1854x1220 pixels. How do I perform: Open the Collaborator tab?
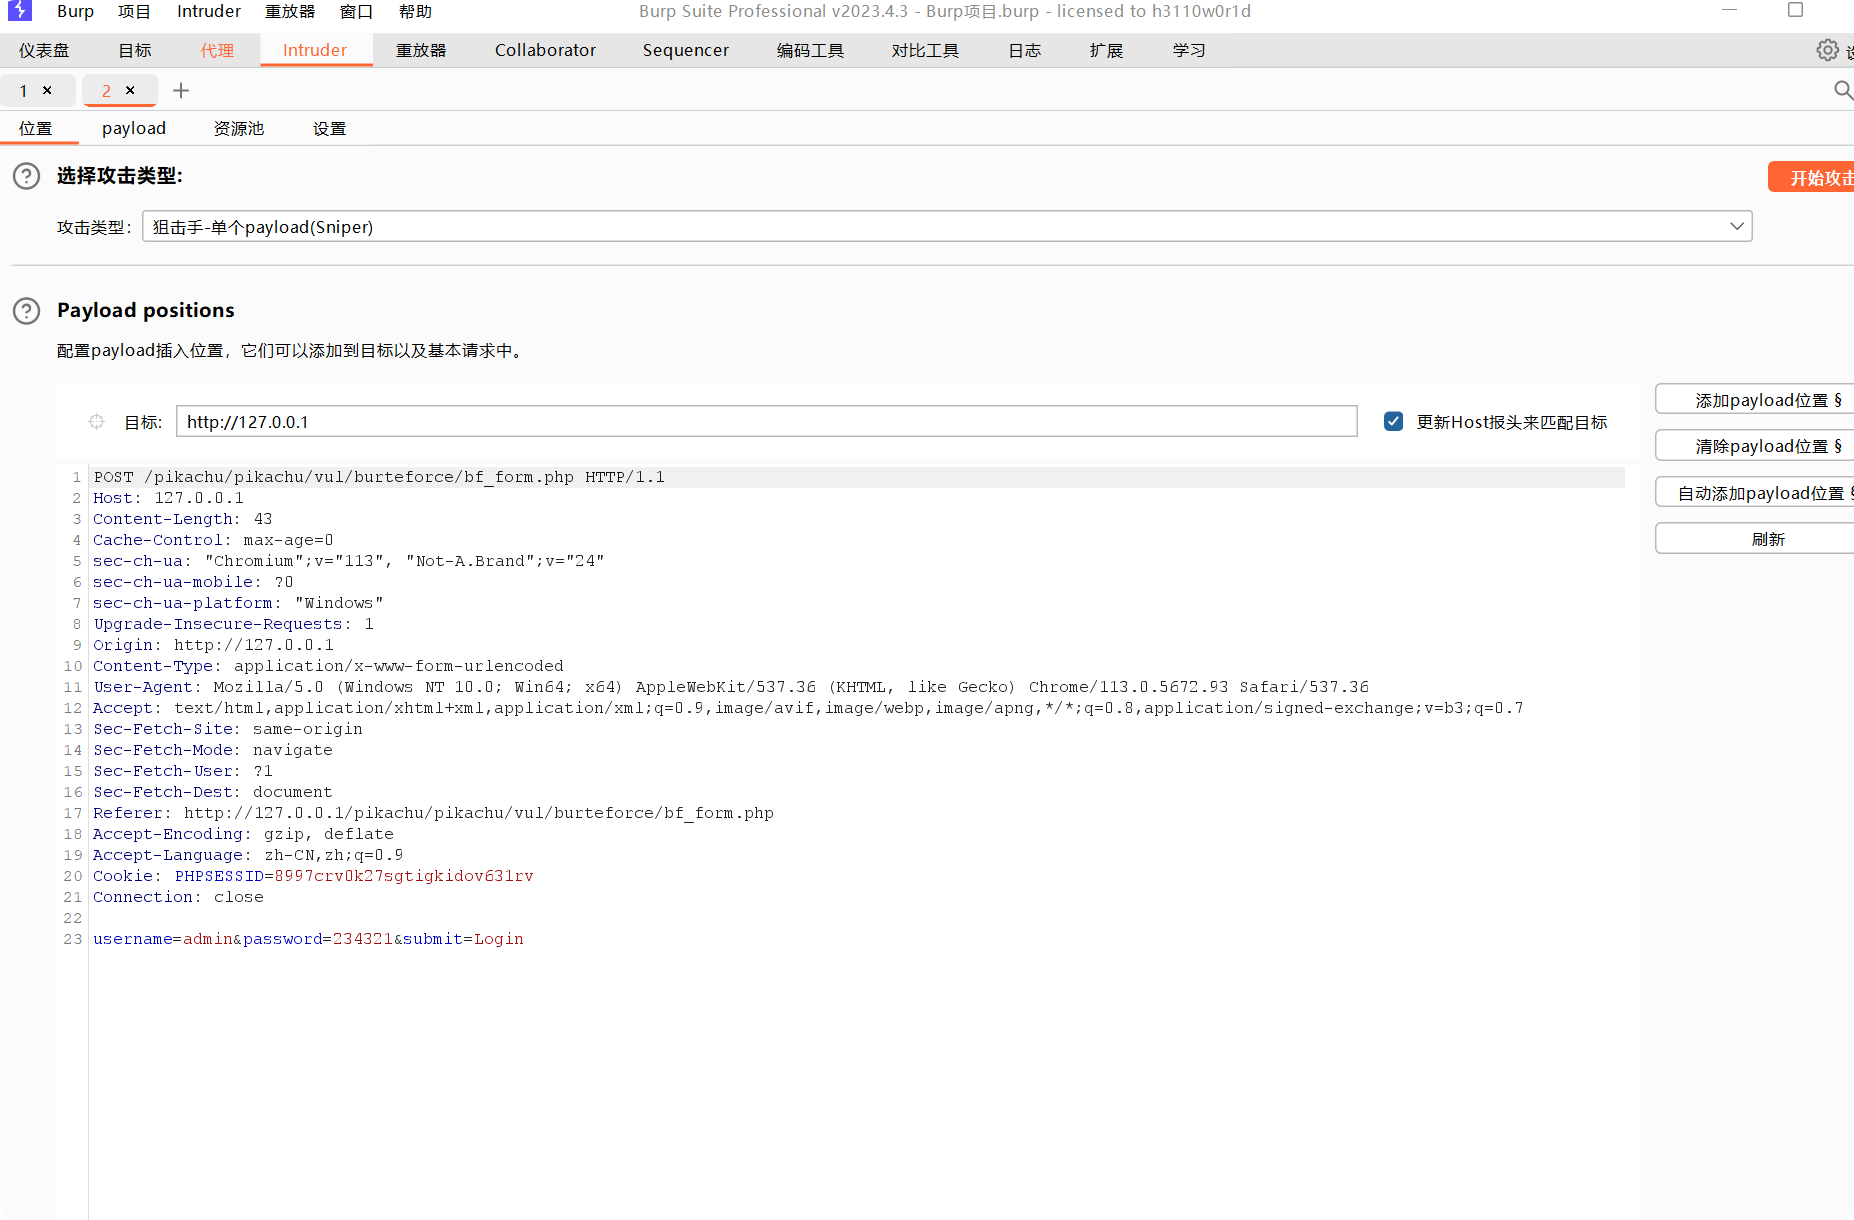click(x=545, y=50)
